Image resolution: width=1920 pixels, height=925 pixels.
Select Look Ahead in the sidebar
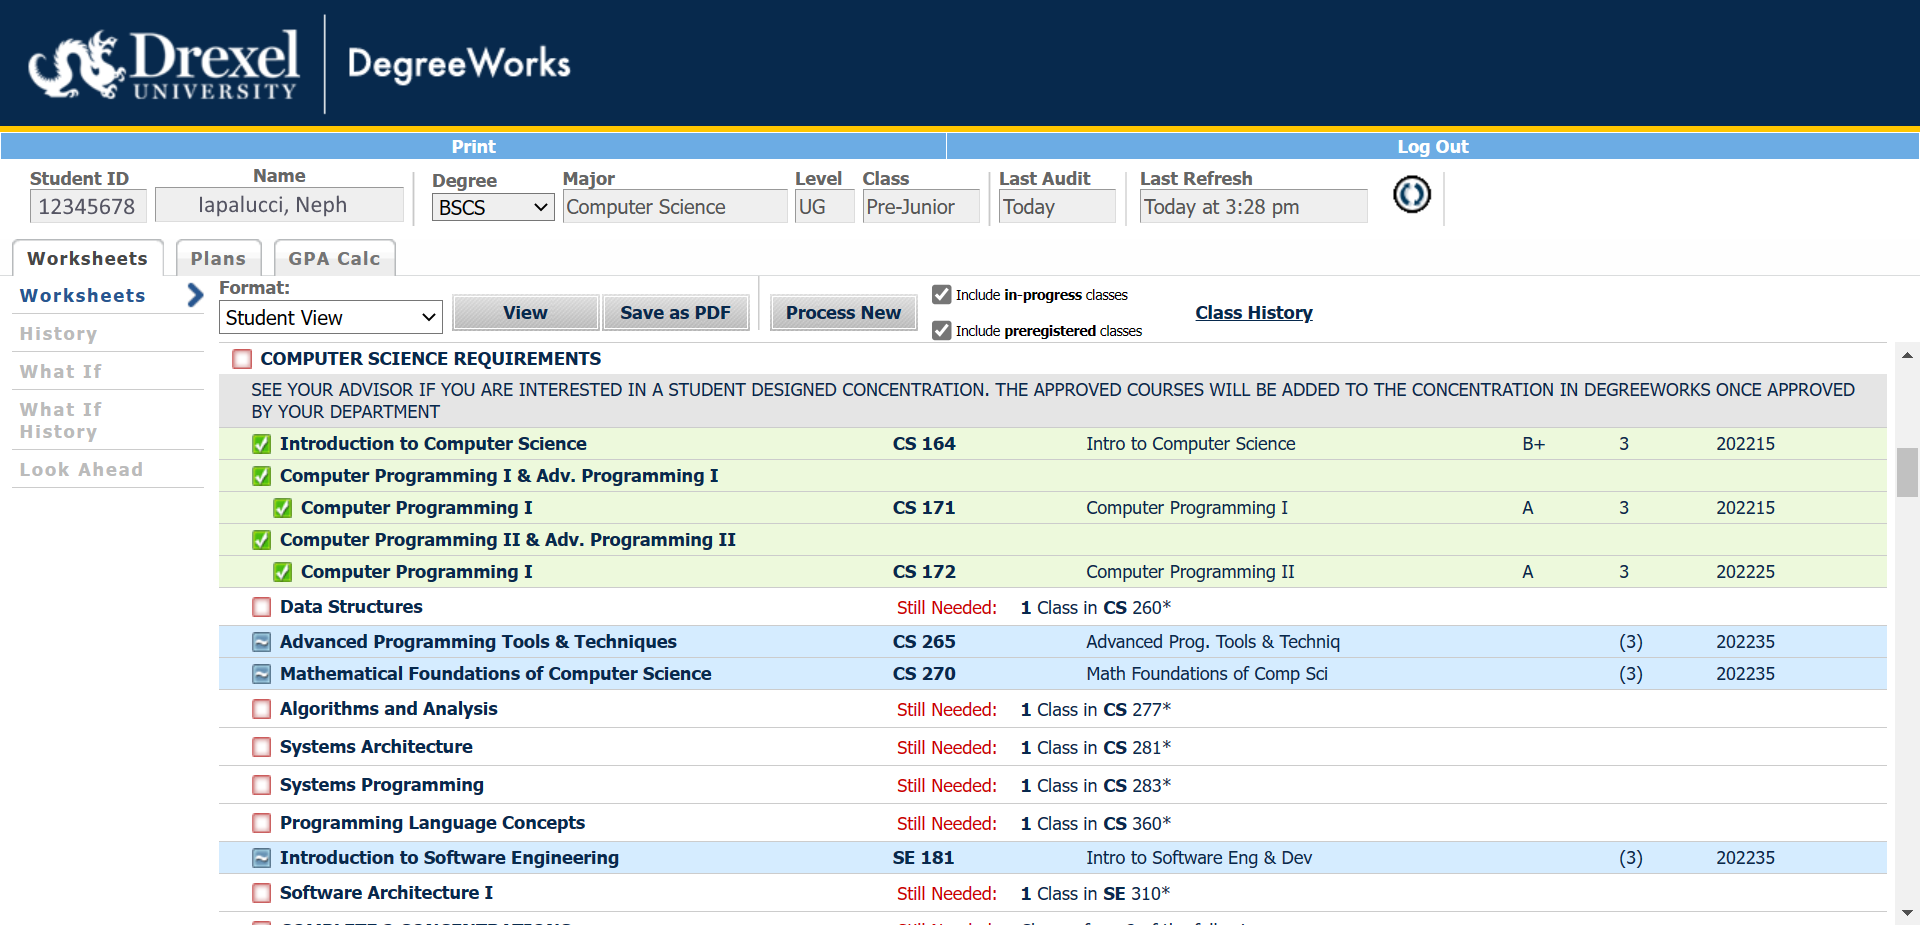pyautogui.click(x=81, y=469)
